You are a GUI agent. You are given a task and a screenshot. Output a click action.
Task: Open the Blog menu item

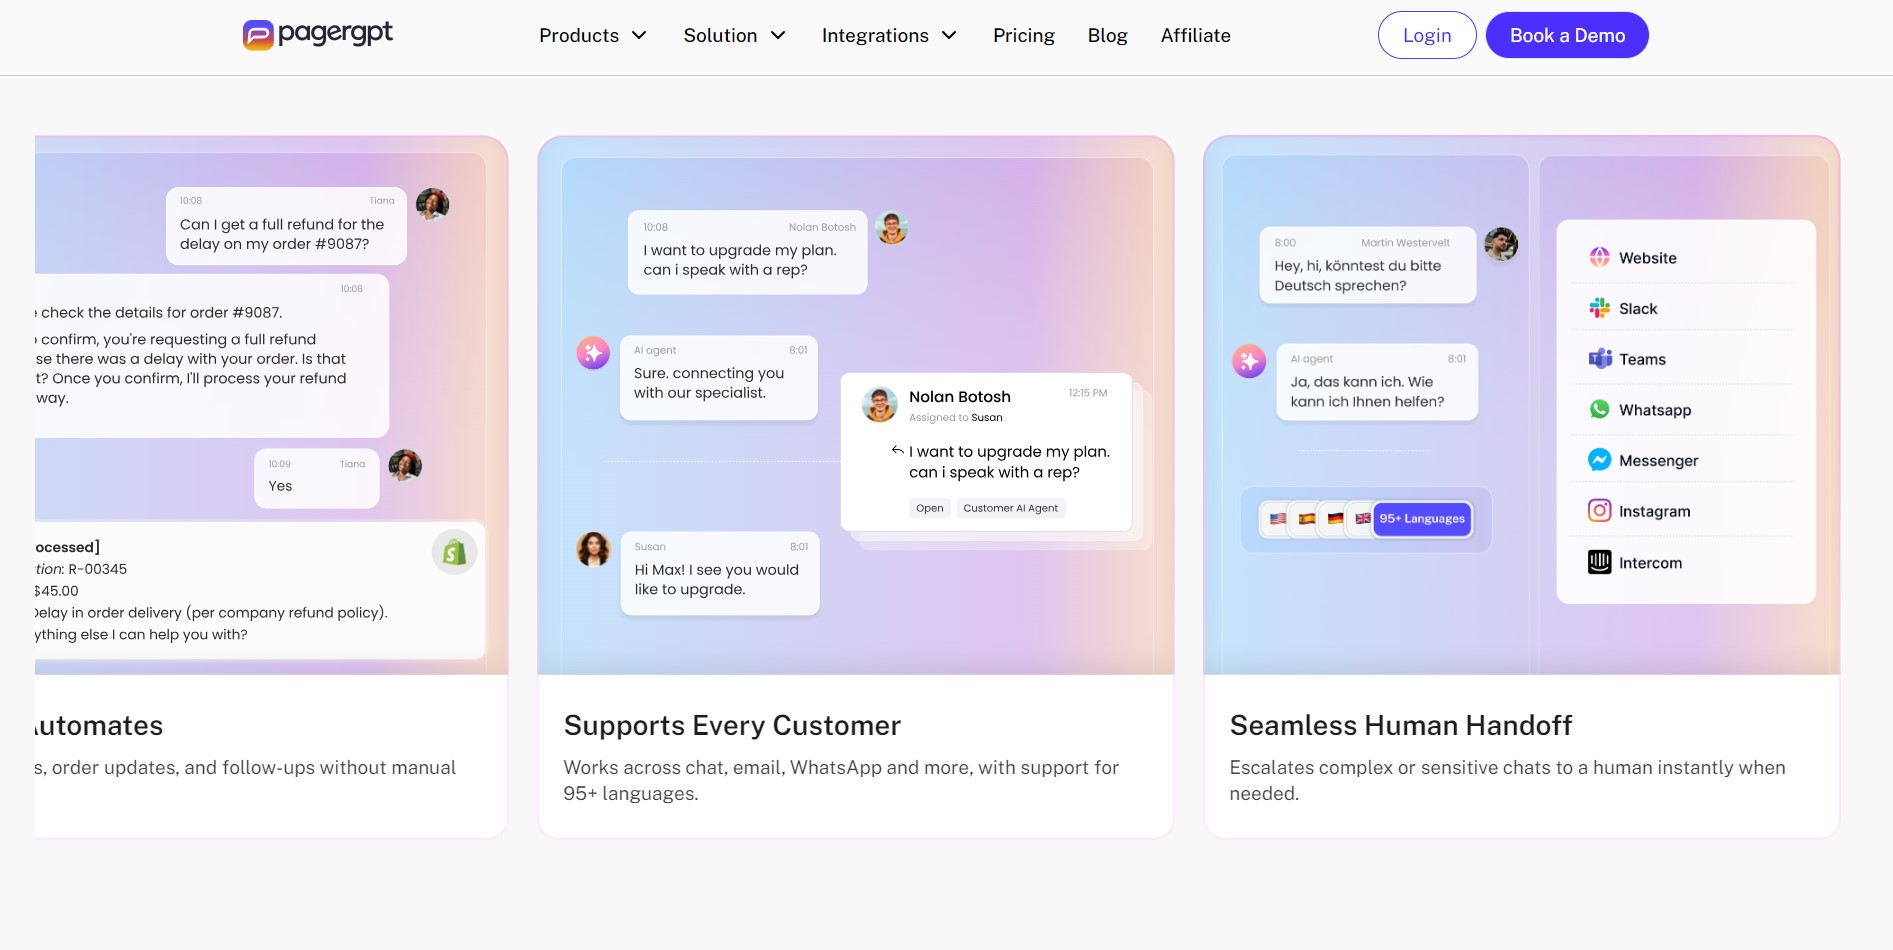click(1107, 36)
